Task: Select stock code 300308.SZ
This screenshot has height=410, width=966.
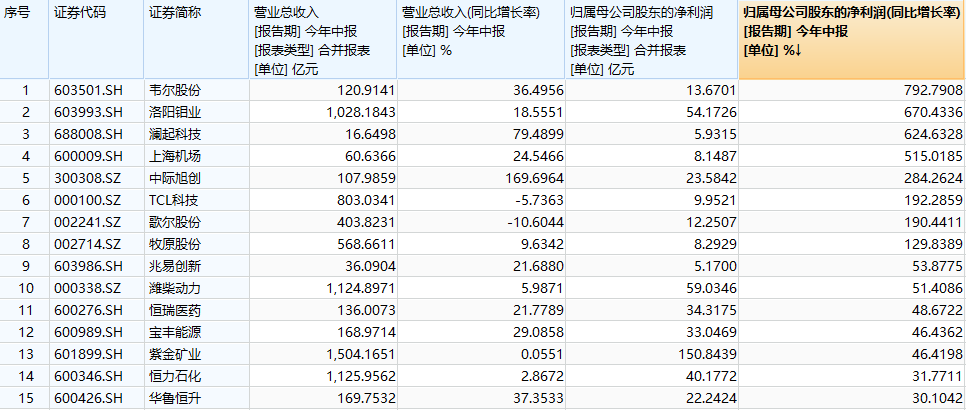Action: tap(87, 179)
